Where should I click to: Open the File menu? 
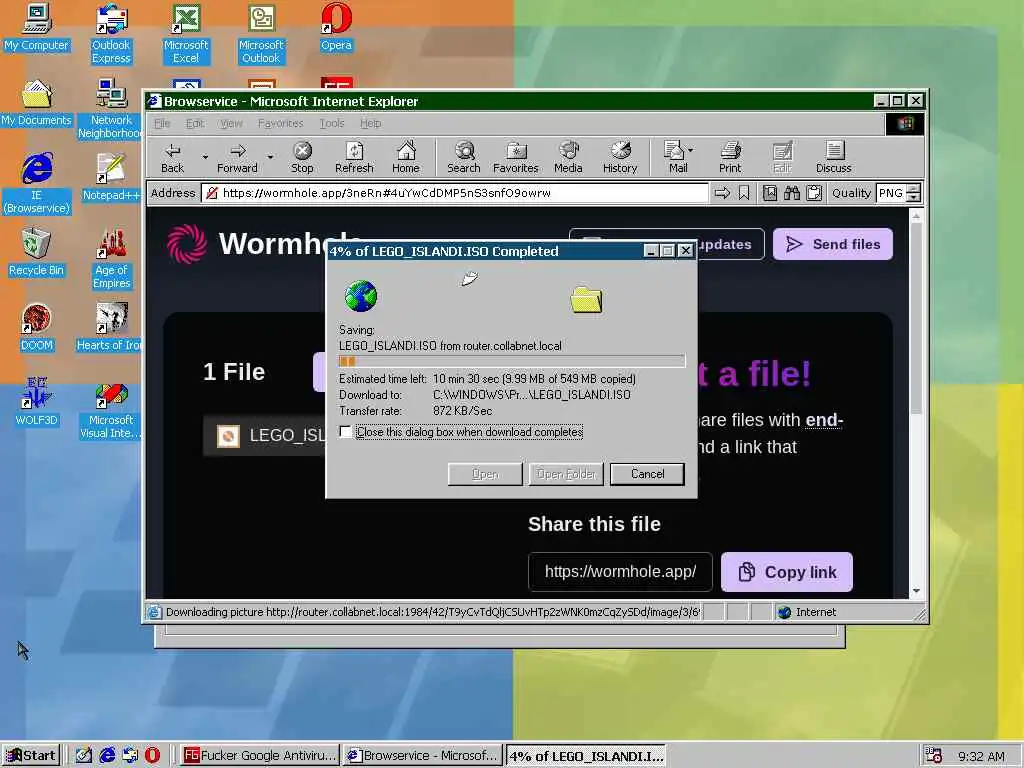162,123
